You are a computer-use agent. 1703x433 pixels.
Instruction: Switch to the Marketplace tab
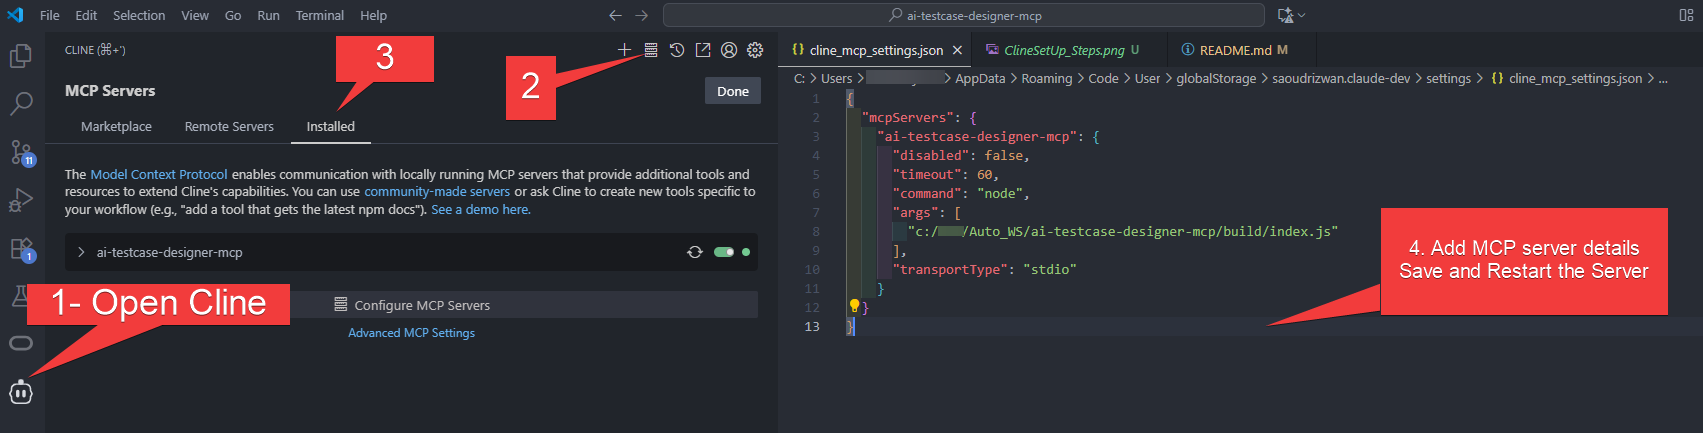click(x=116, y=126)
